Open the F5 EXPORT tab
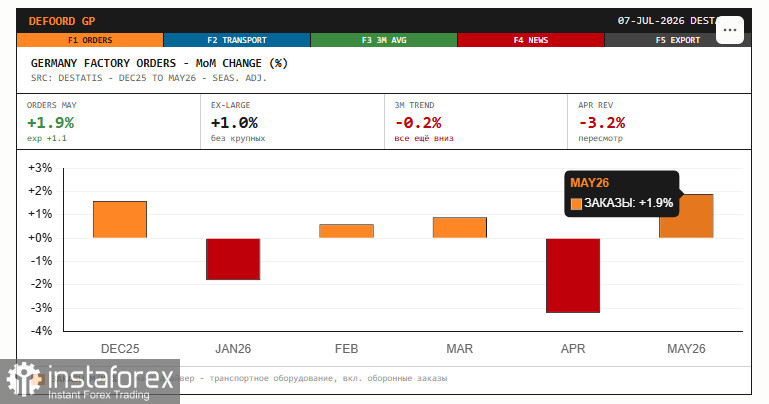 [678, 40]
